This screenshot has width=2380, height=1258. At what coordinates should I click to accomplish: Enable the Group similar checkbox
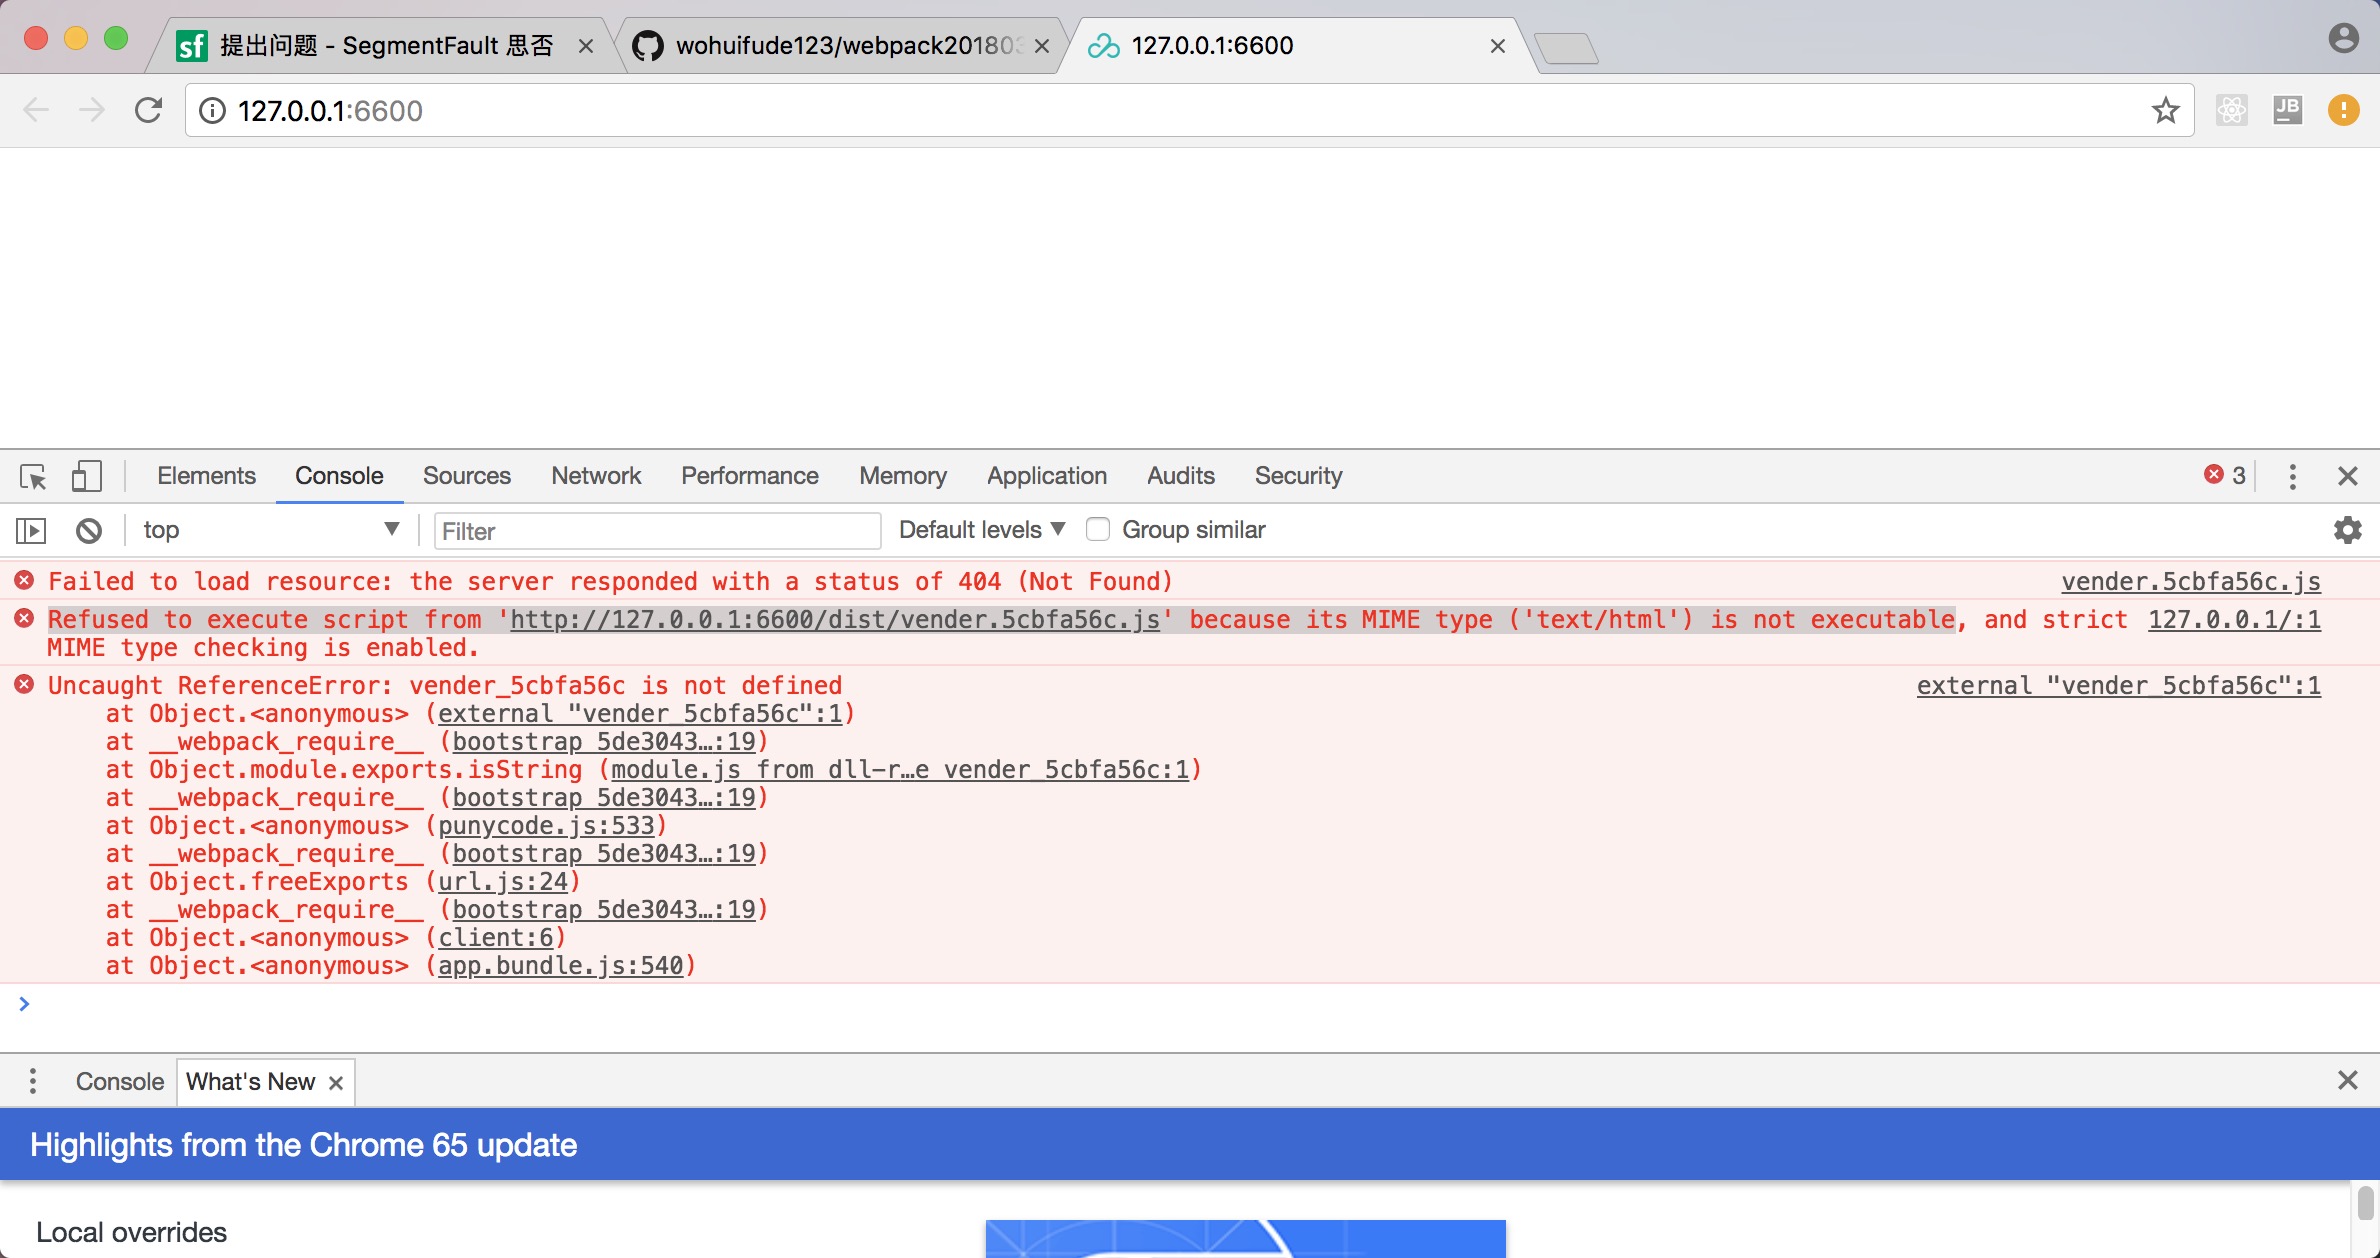click(1098, 529)
